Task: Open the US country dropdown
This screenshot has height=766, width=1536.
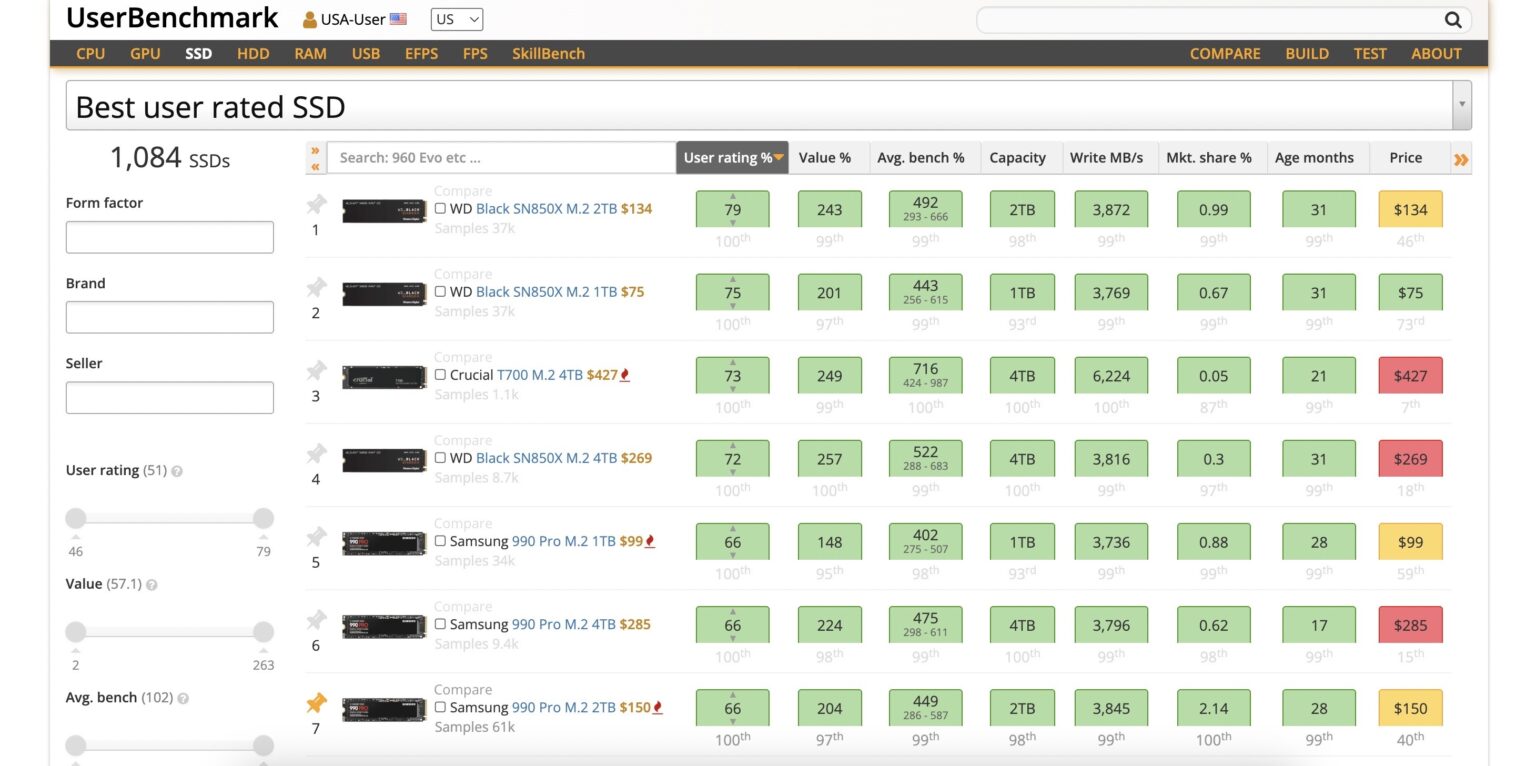Action: point(457,19)
